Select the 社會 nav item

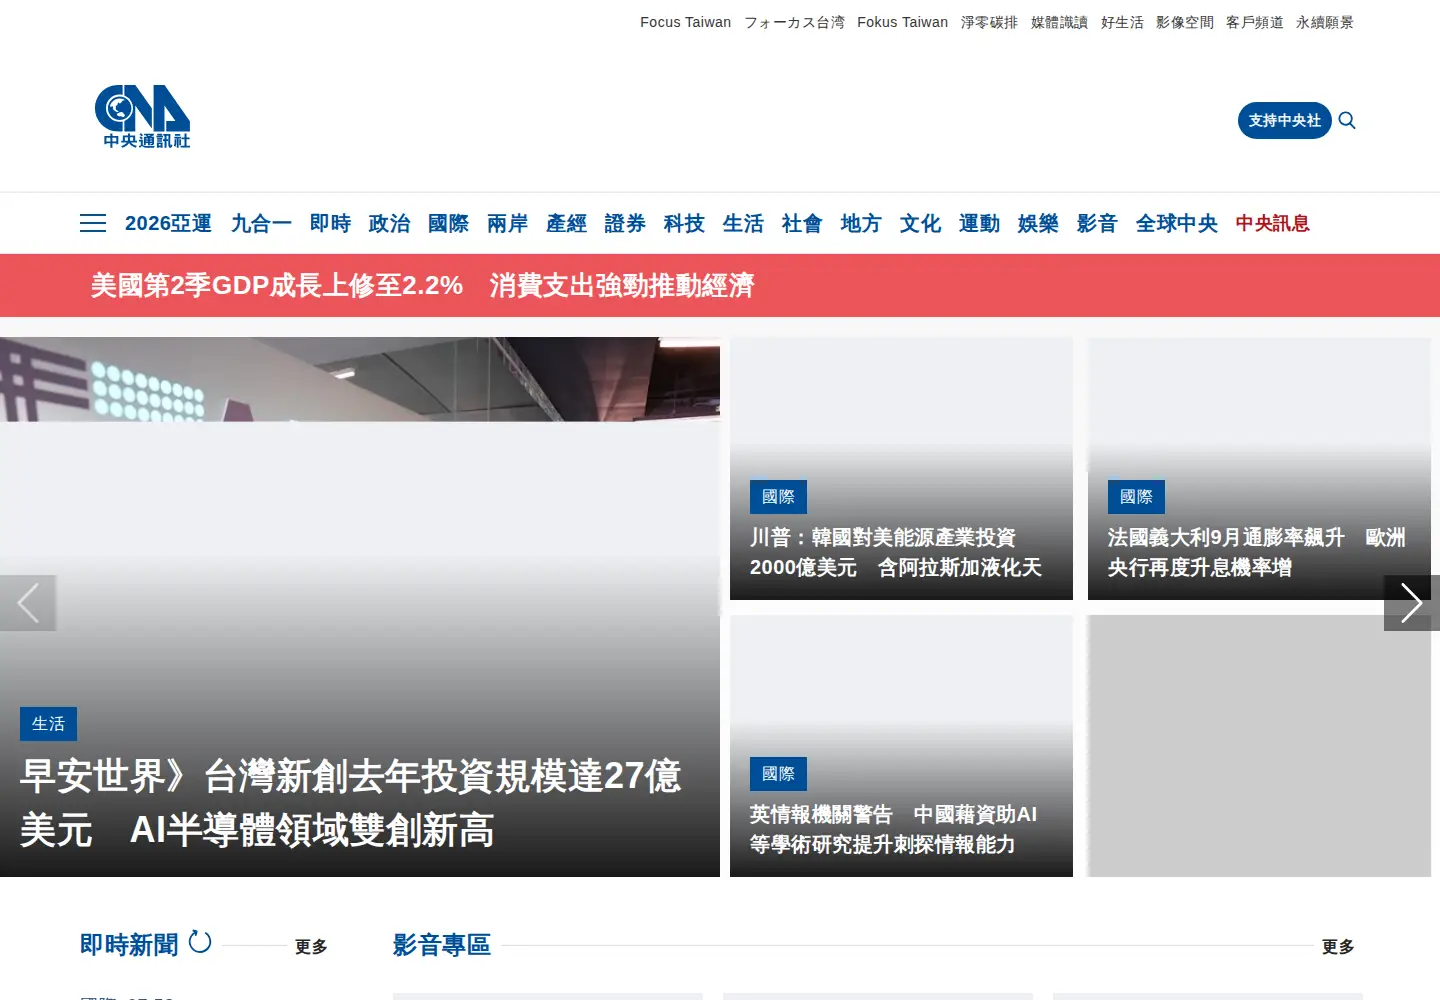pos(802,223)
